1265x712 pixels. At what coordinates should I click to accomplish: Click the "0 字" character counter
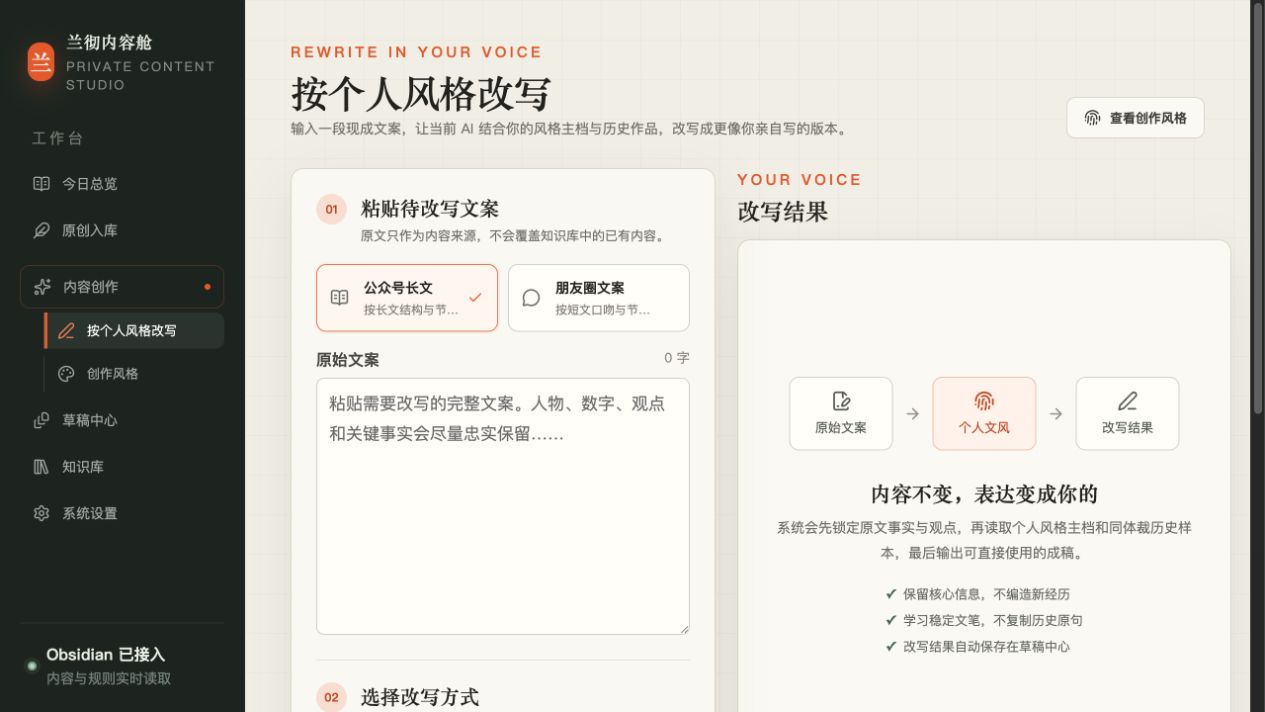(677, 358)
